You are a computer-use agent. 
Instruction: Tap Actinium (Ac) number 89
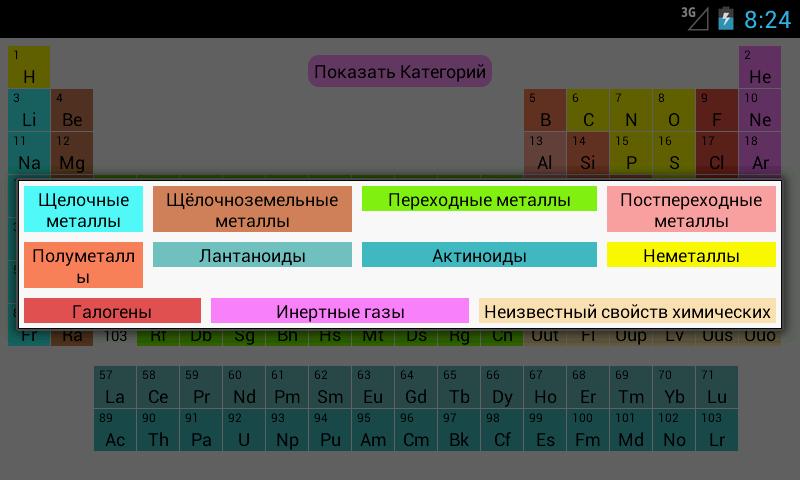pyautogui.click(x=115, y=430)
